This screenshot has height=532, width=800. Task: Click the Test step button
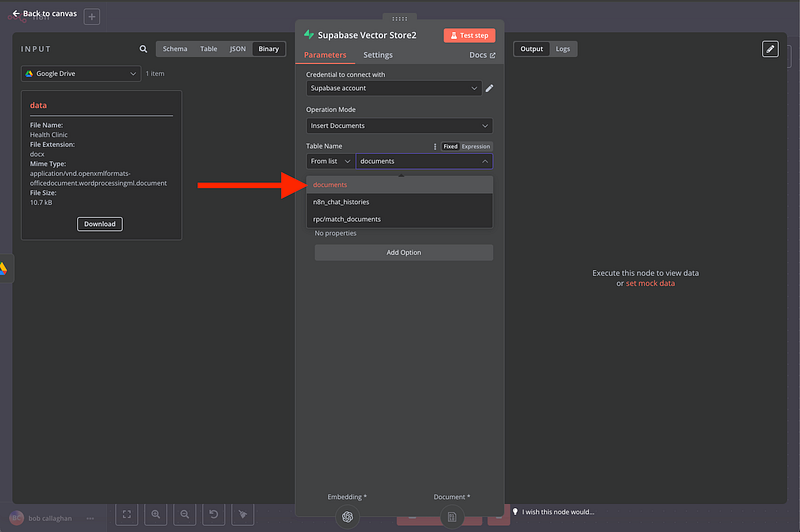469,35
